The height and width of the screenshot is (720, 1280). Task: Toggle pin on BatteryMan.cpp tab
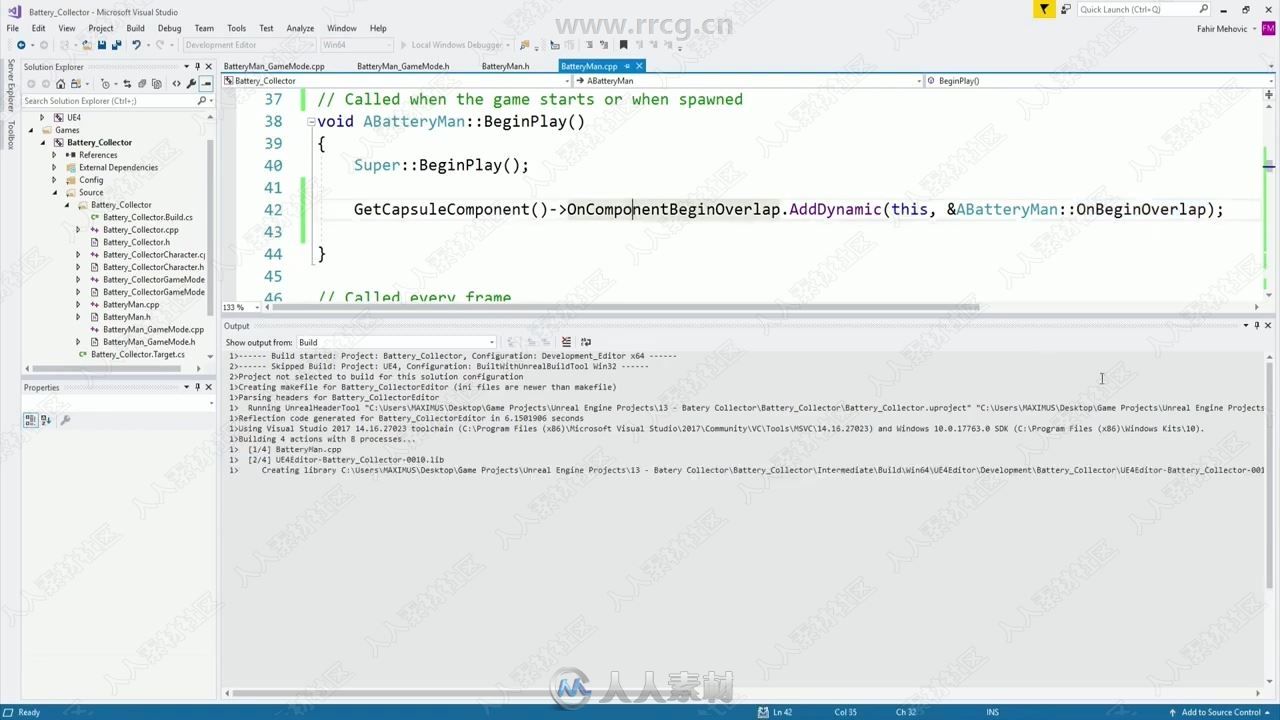click(x=627, y=66)
